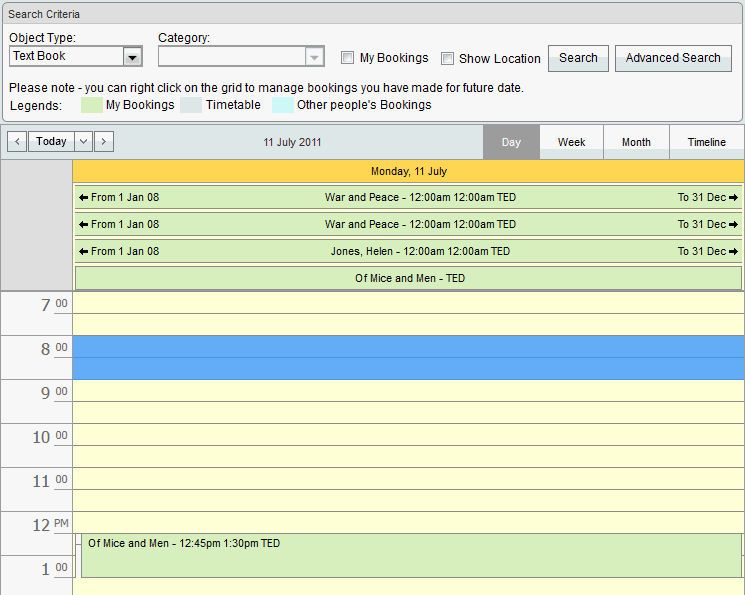
Task: Go to next day arrow
Action: pos(104,142)
